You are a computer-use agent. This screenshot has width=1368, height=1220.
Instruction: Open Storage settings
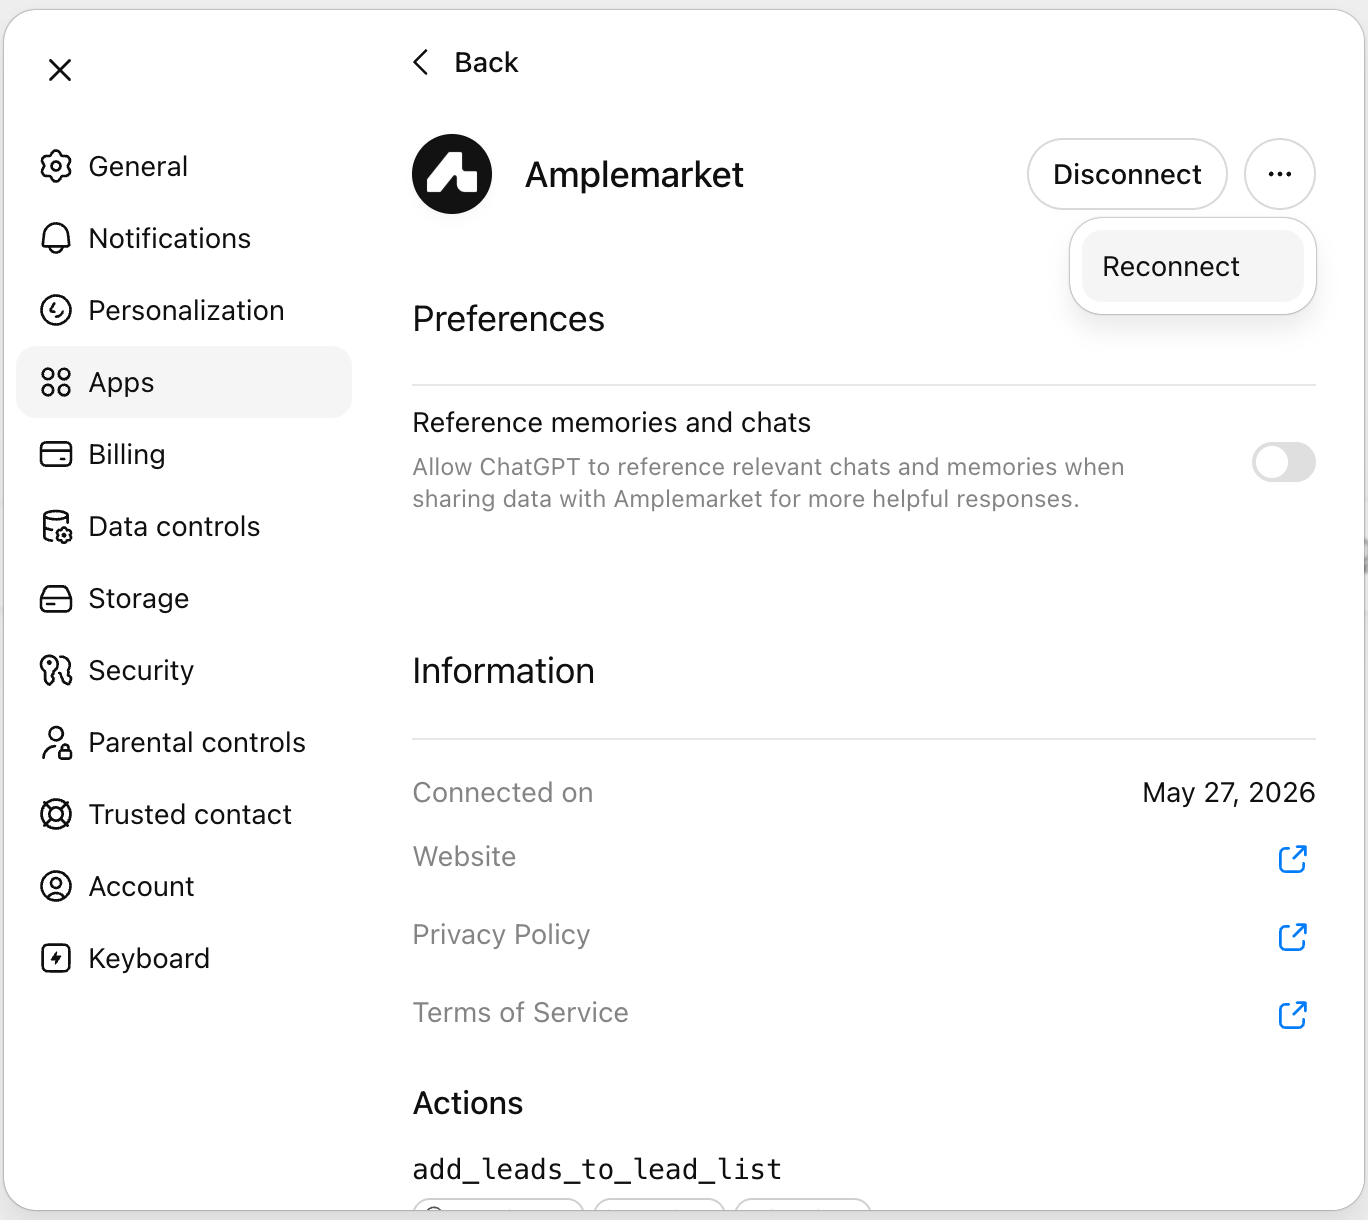pos(184,598)
